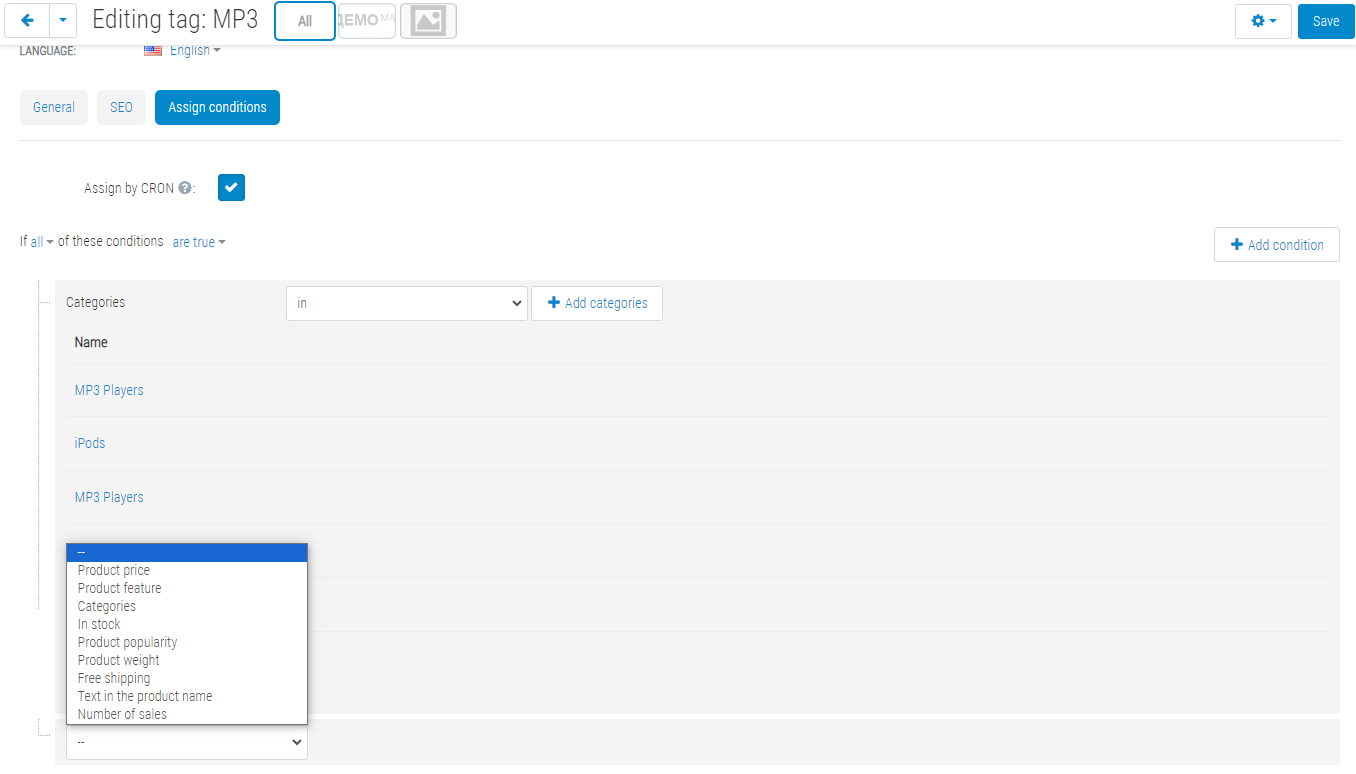Screen dimensions: 1356x774
Task: Click the image placeholder storefront icon
Action: pyautogui.click(x=429, y=21)
